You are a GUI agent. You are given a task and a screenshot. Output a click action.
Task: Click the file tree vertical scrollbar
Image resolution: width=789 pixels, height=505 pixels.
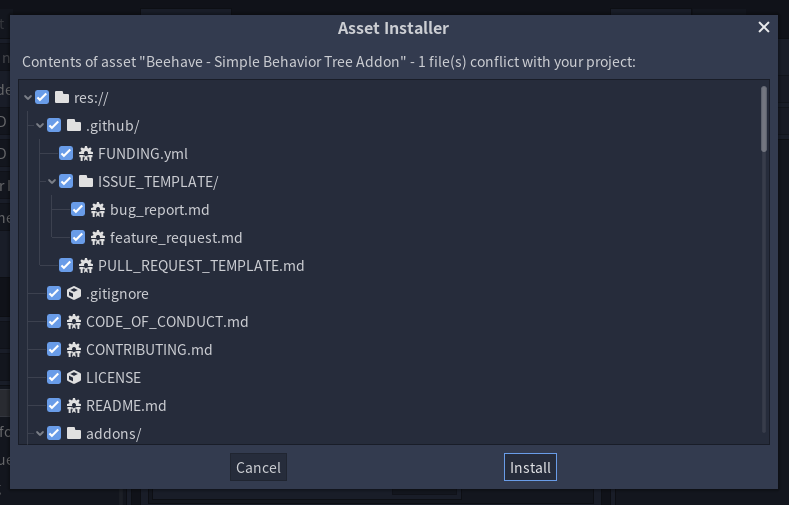point(764,259)
